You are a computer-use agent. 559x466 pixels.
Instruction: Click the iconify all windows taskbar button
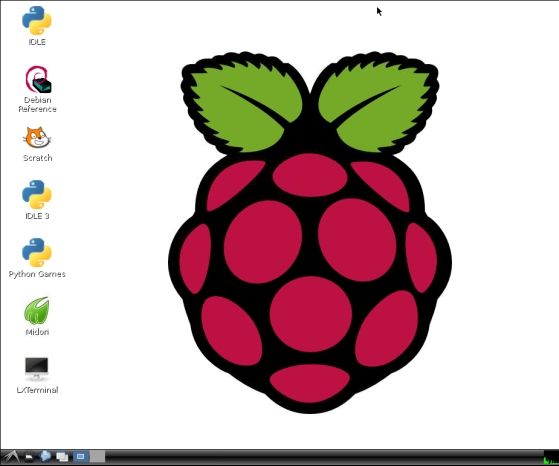pos(62,457)
